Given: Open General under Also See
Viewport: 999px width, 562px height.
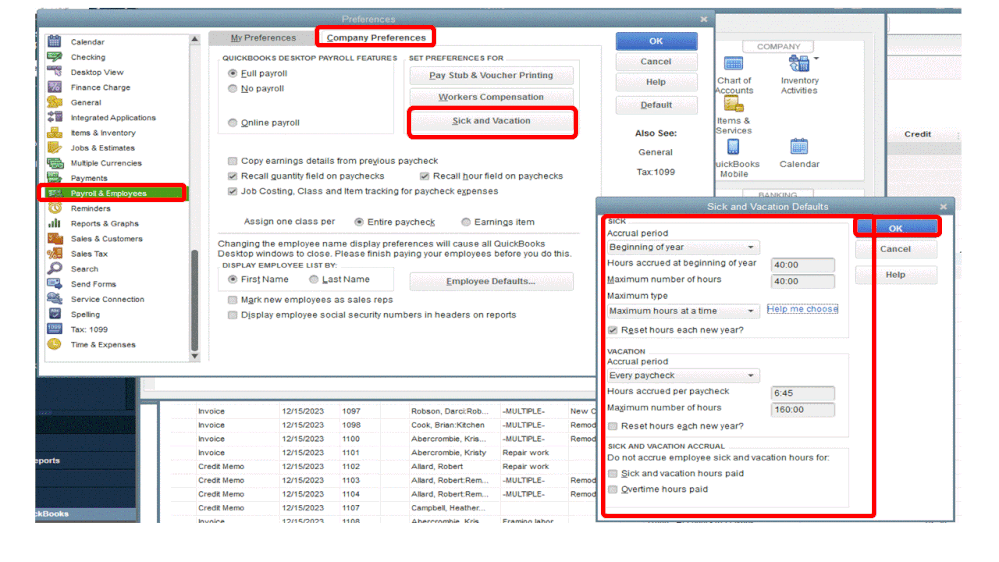Looking at the screenshot, I should 656,152.
